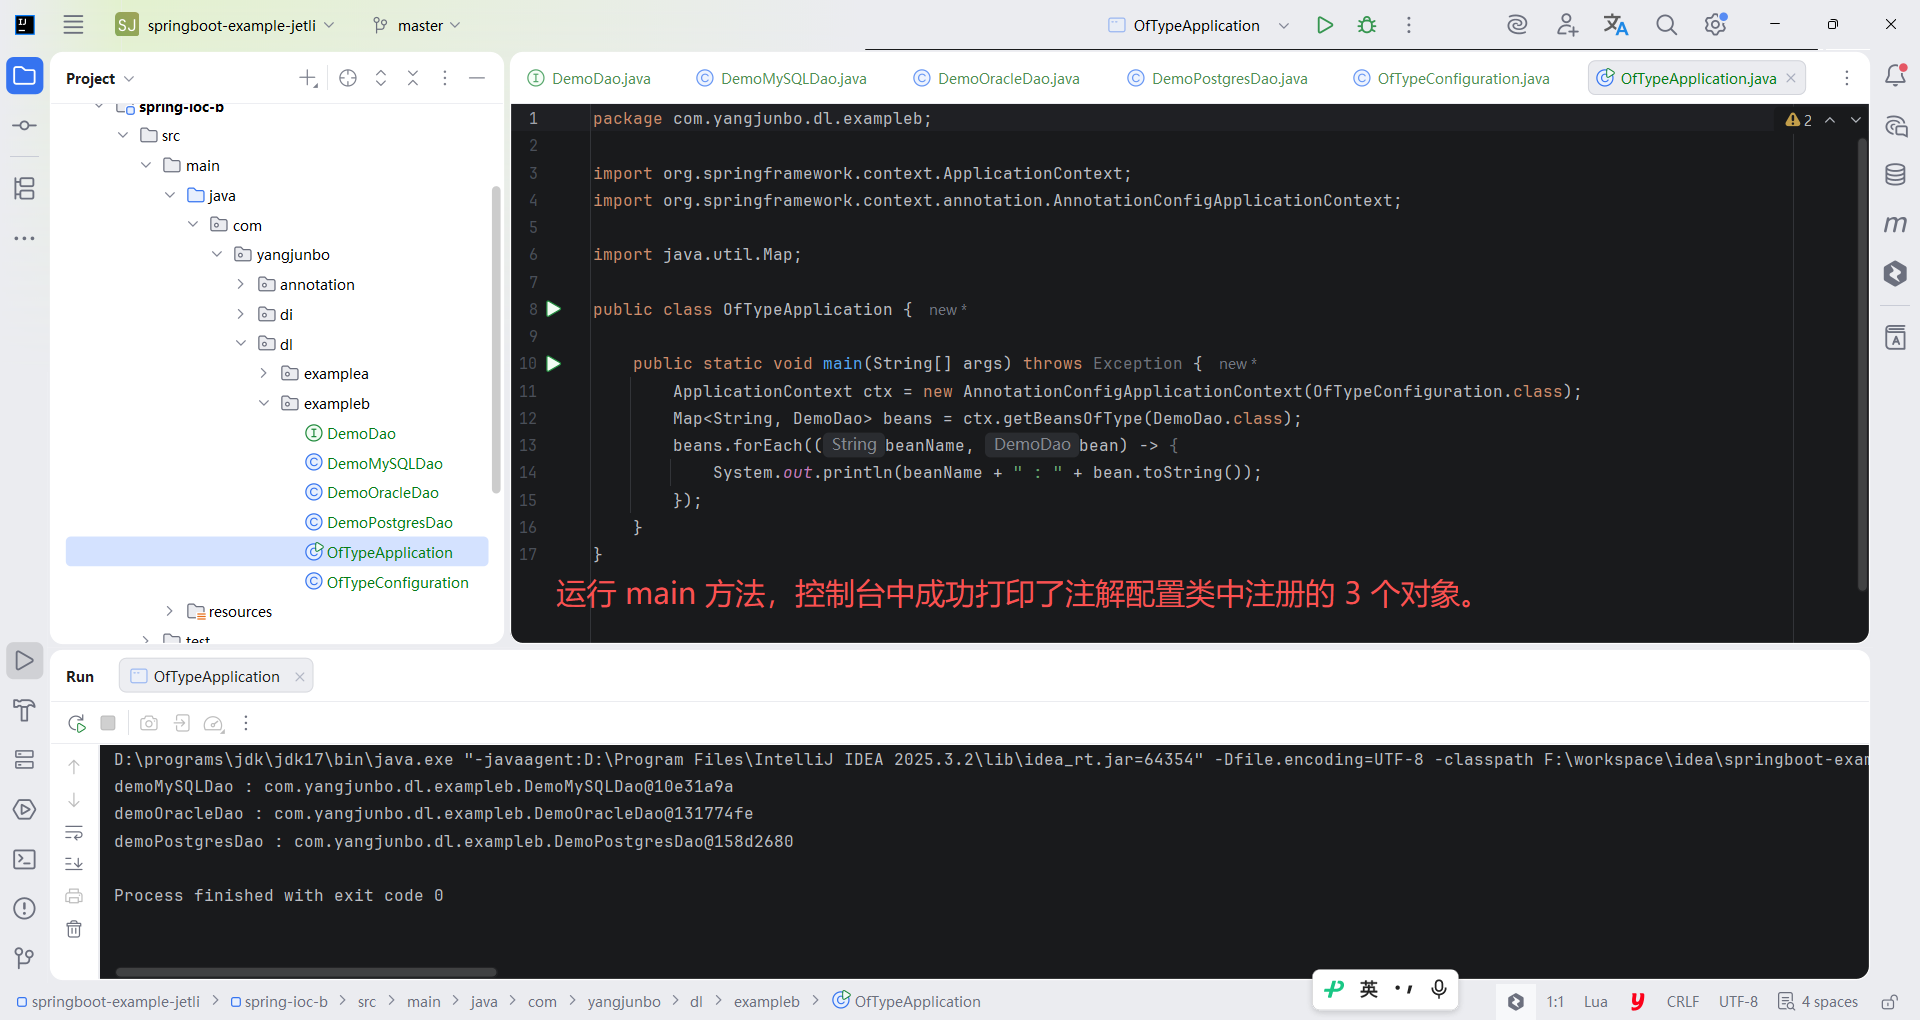Image resolution: width=1920 pixels, height=1020 pixels.
Task: Toggle soft-wrap in console
Action: tap(74, 832)
